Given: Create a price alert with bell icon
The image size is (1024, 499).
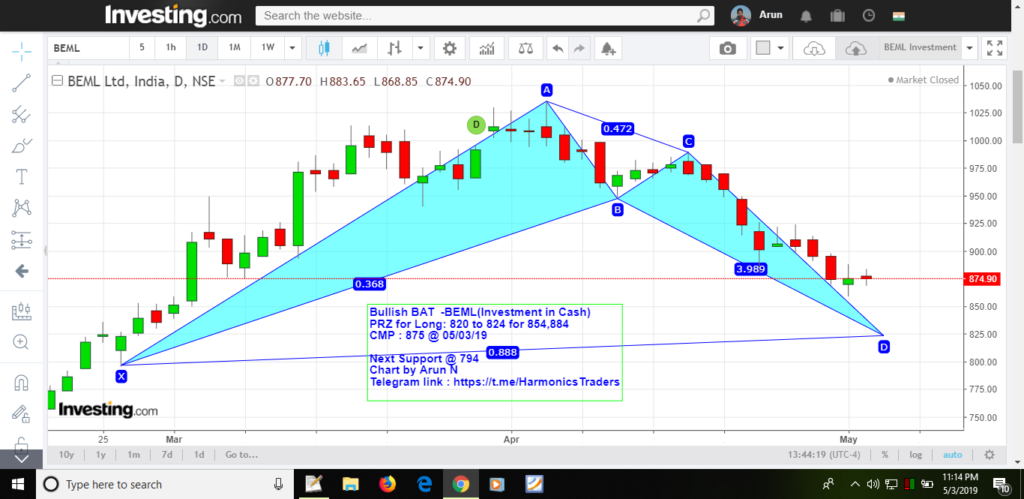Looking at the screenshot, I should click(608, 48).
